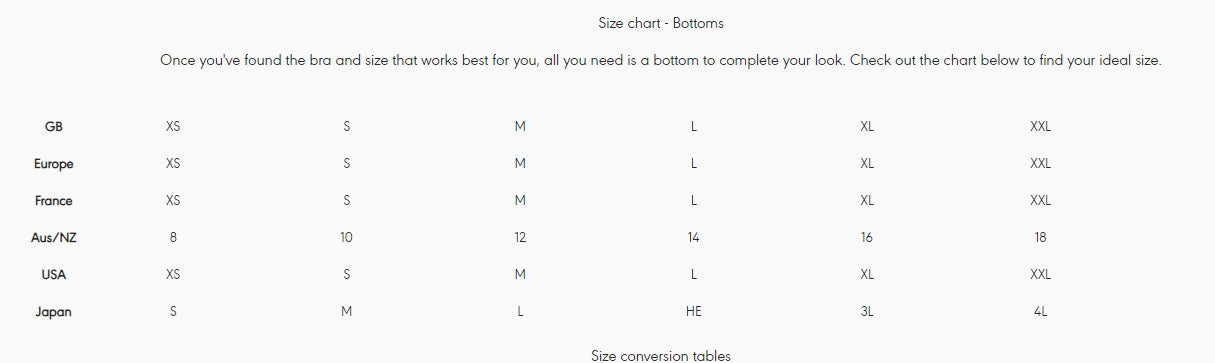Click the Japan row label
Viewport: 1215px width, 363px height.
coord(54,312)
